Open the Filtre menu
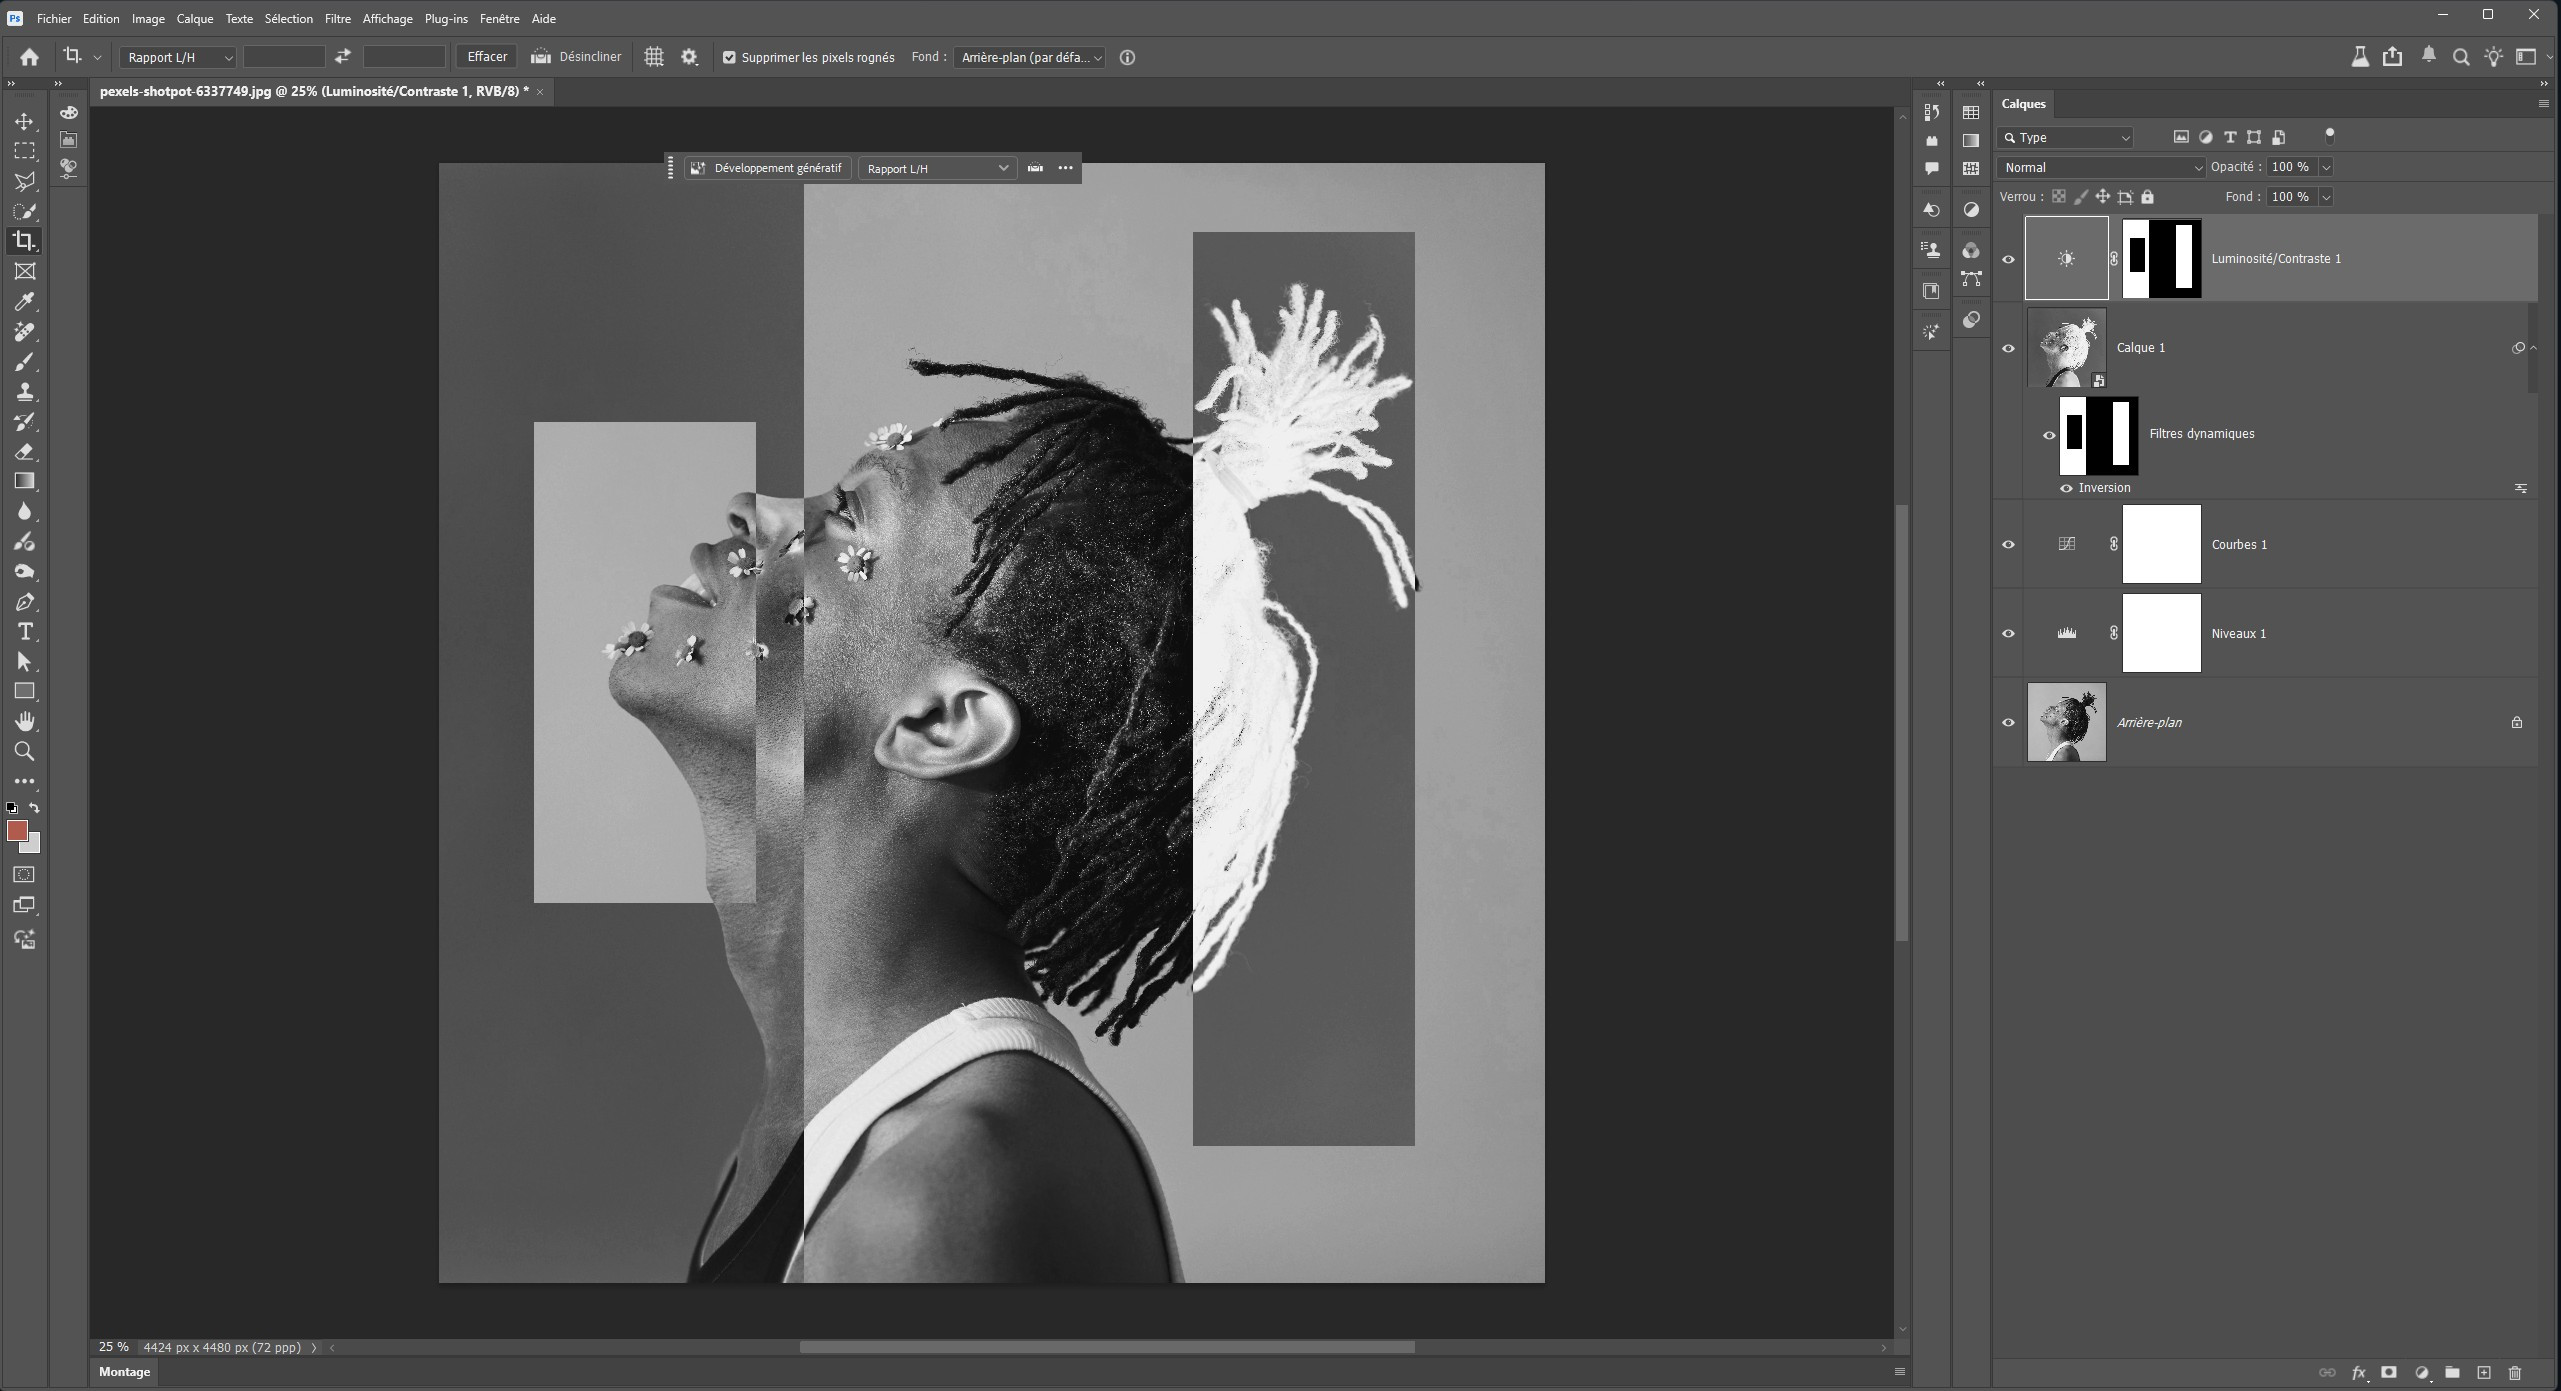 (x=337, y=18)
